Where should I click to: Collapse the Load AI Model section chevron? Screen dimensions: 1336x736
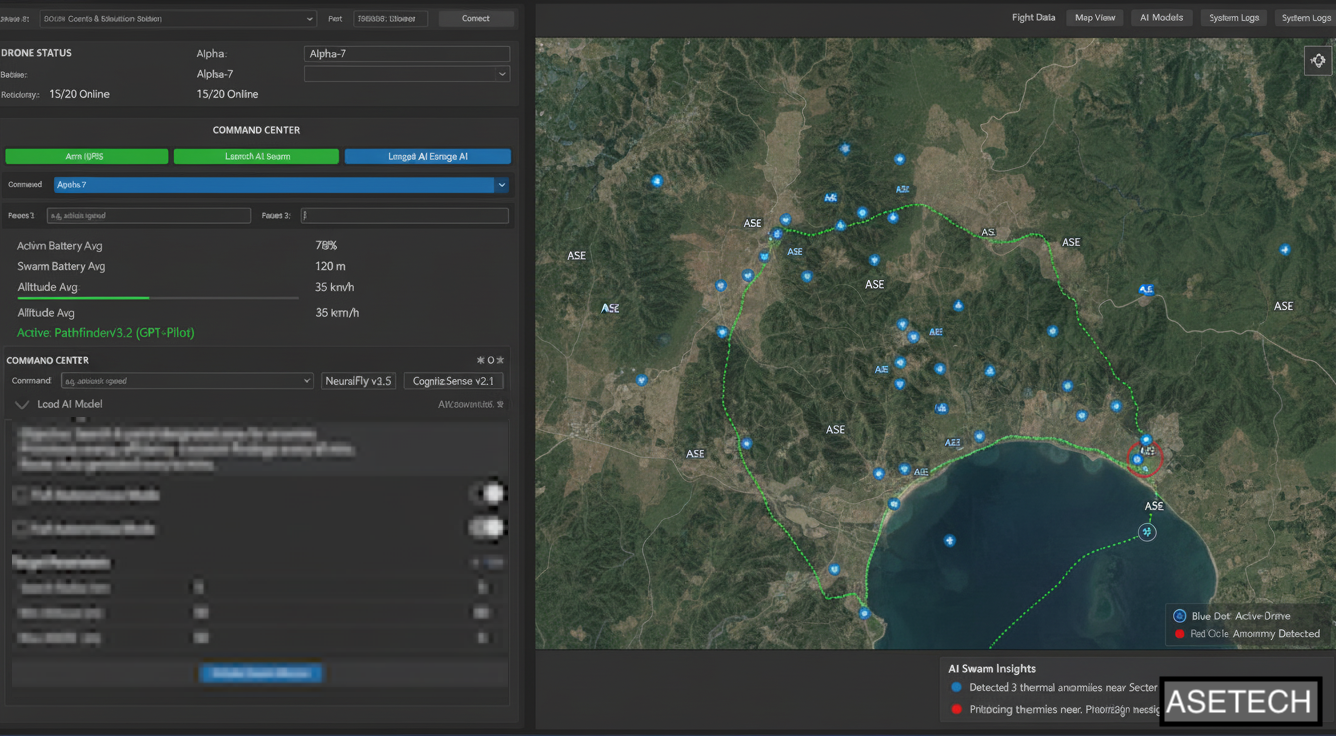point(22,405)
